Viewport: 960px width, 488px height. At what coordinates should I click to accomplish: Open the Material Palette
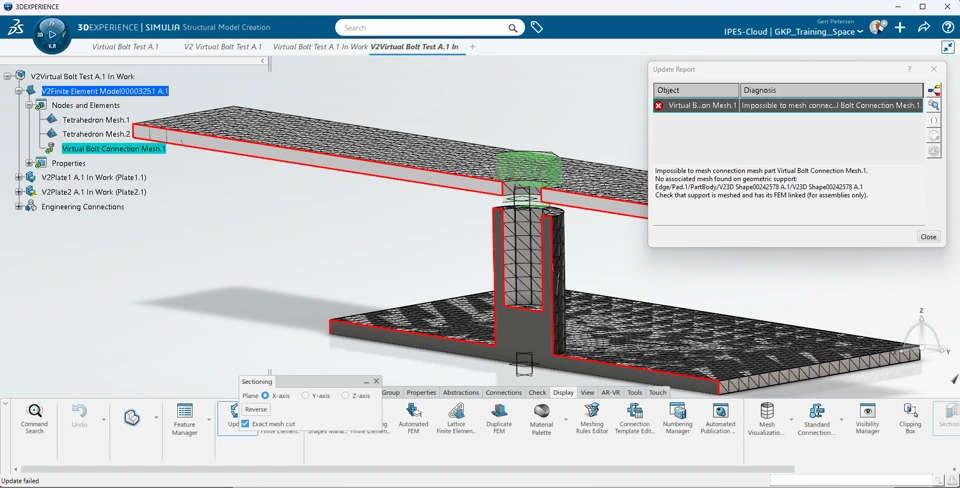point(541,419)
